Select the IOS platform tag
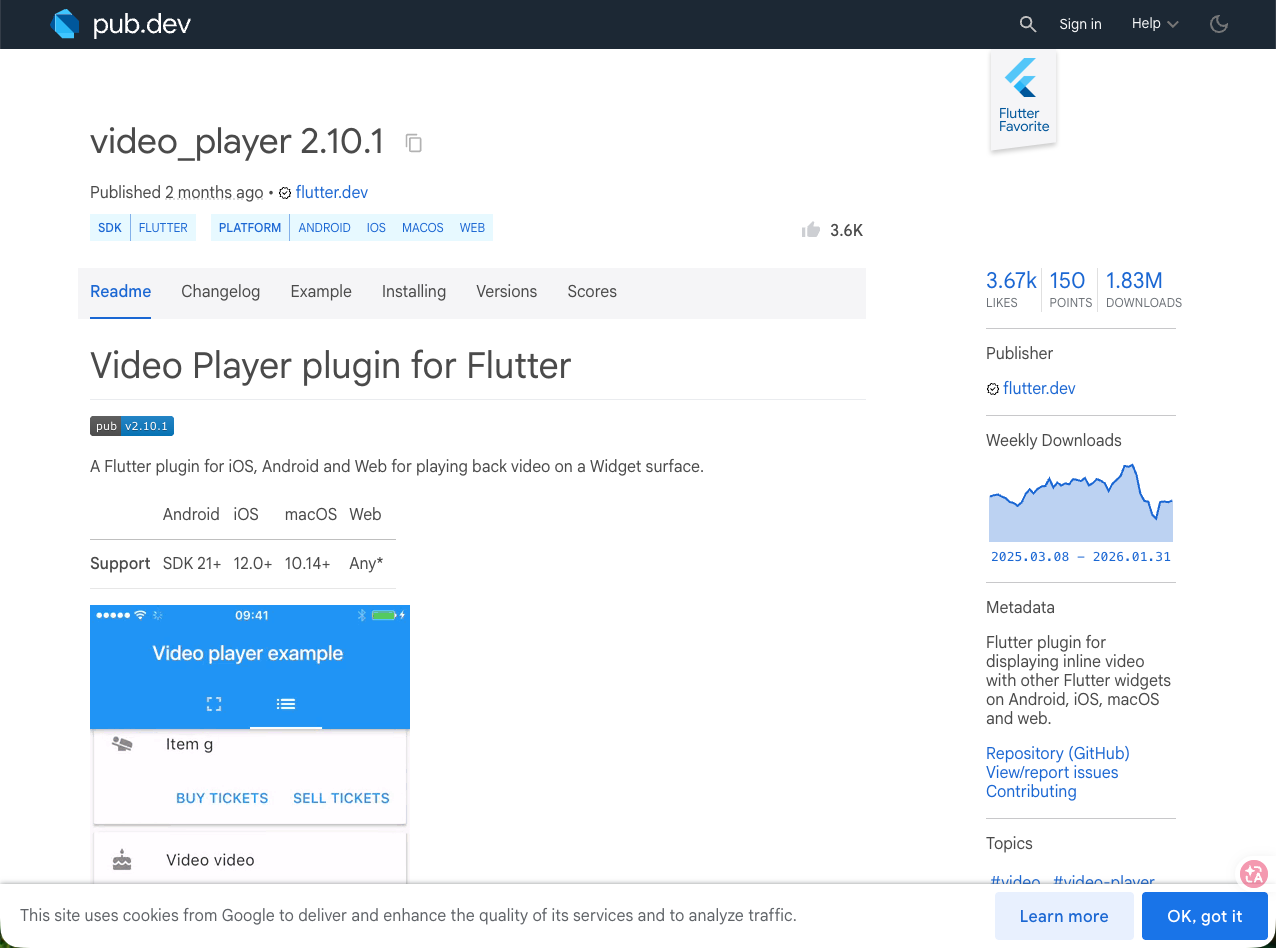1276x948 pixels. tap(376, 228)
